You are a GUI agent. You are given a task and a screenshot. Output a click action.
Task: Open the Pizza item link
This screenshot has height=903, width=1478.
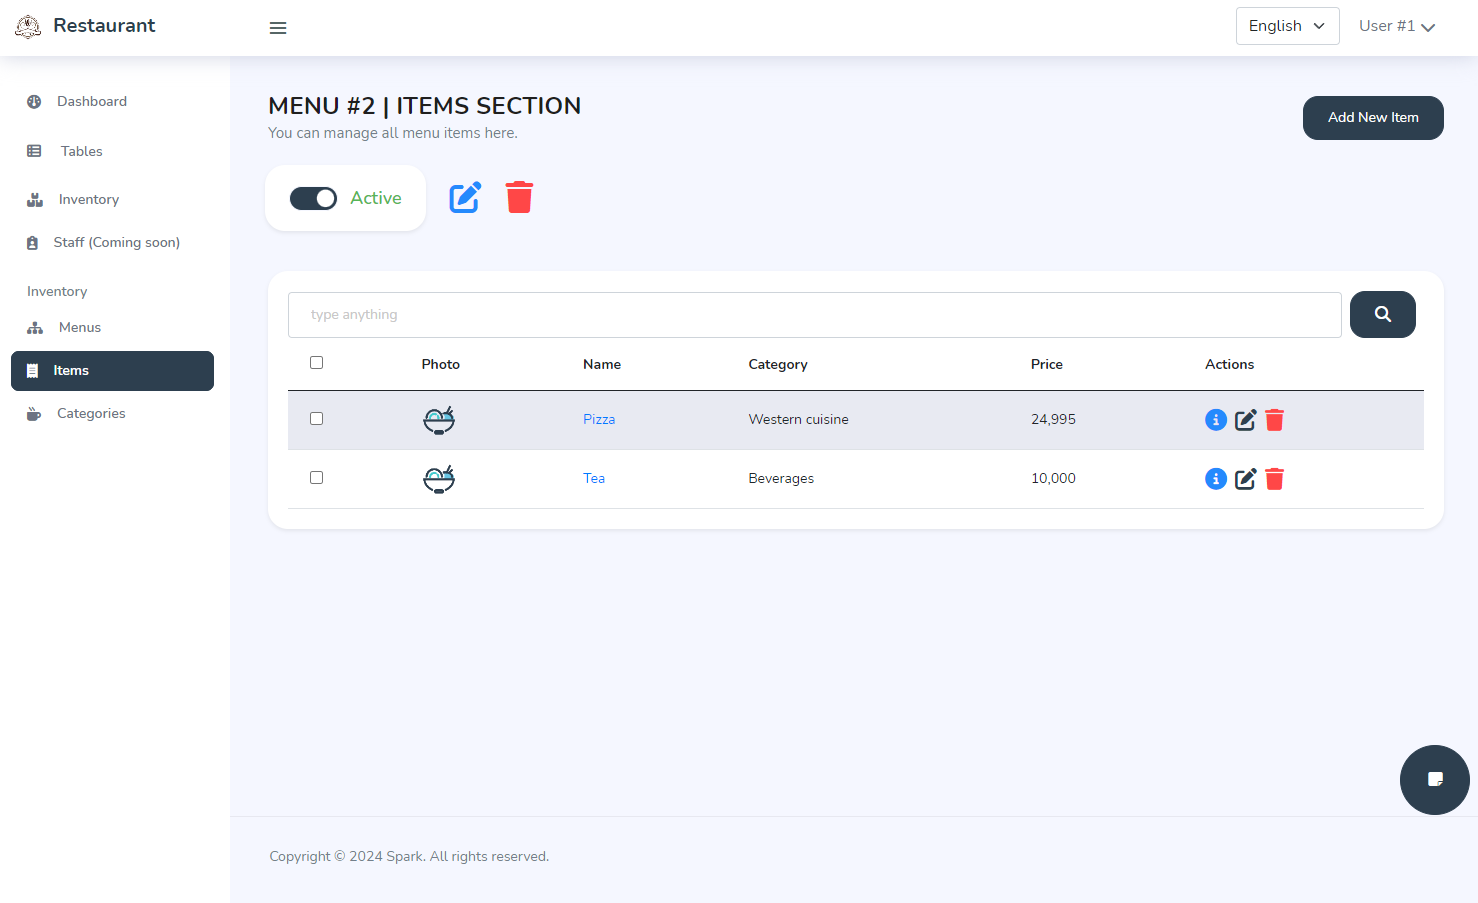tap(599, 420)
